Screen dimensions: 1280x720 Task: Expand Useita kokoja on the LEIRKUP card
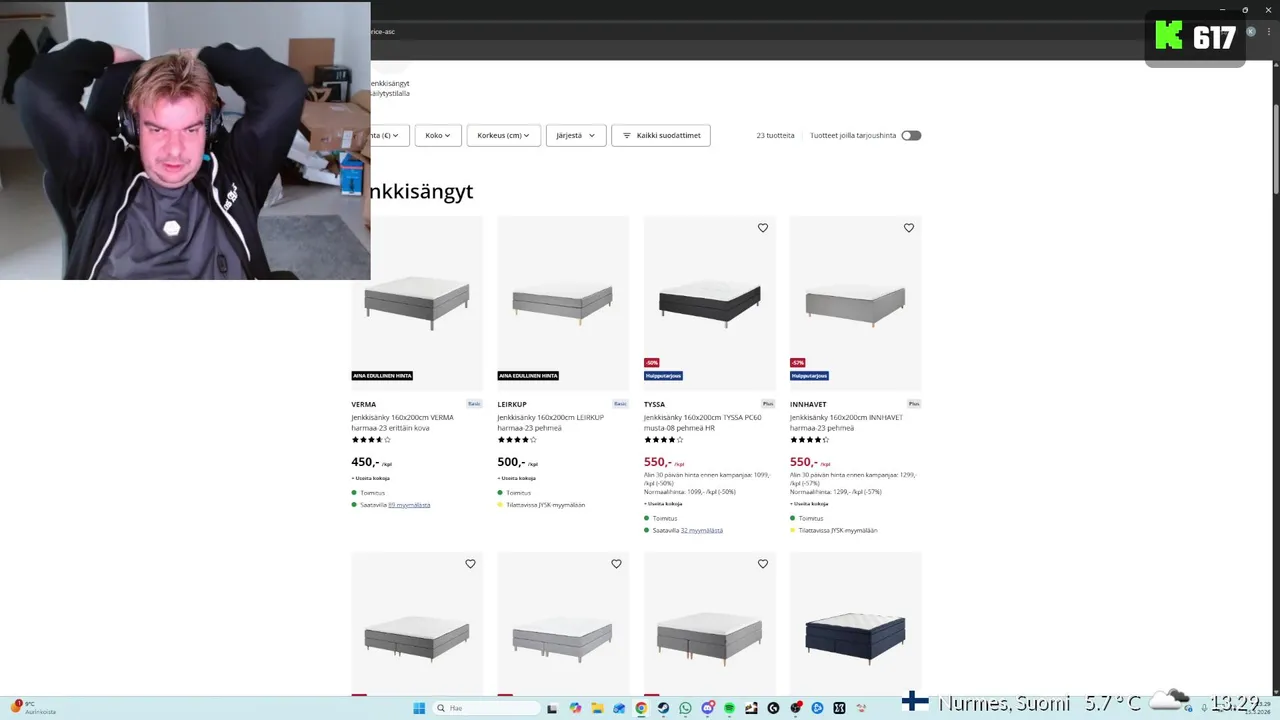pyautogui.click(x=517, y=478)
